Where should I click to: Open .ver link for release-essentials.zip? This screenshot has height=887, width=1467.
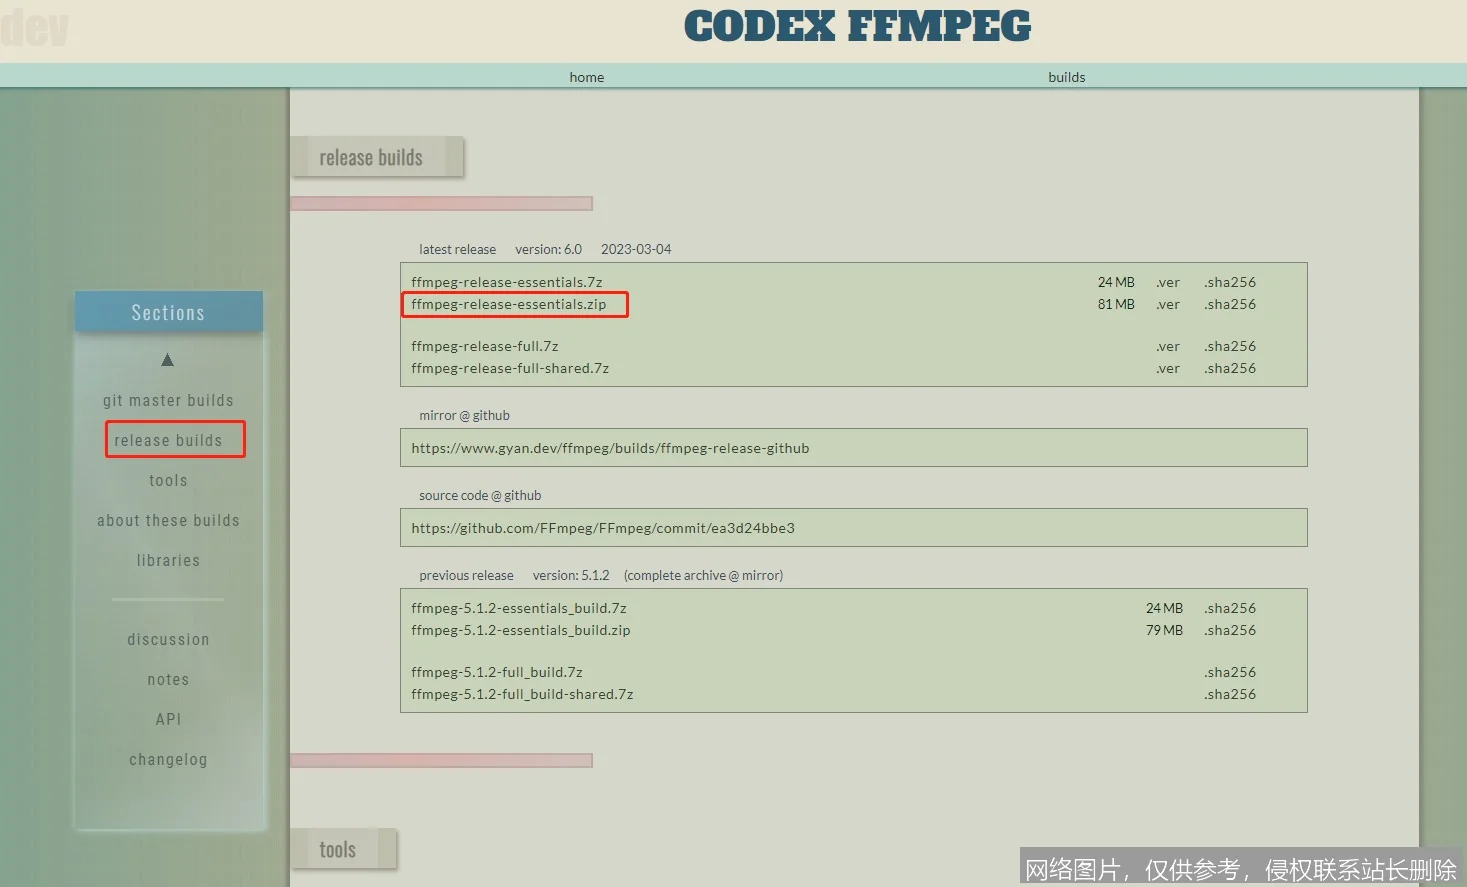pos(1168,304)
